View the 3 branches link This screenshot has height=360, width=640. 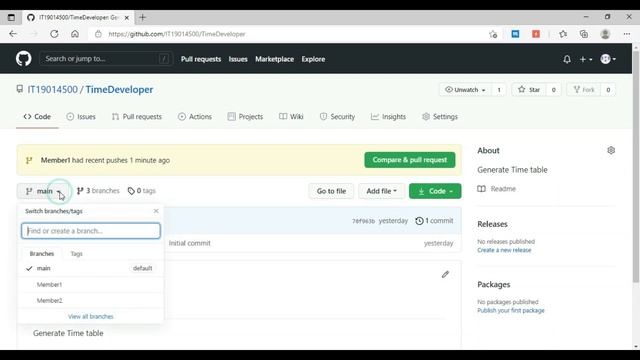coord(98,191)
